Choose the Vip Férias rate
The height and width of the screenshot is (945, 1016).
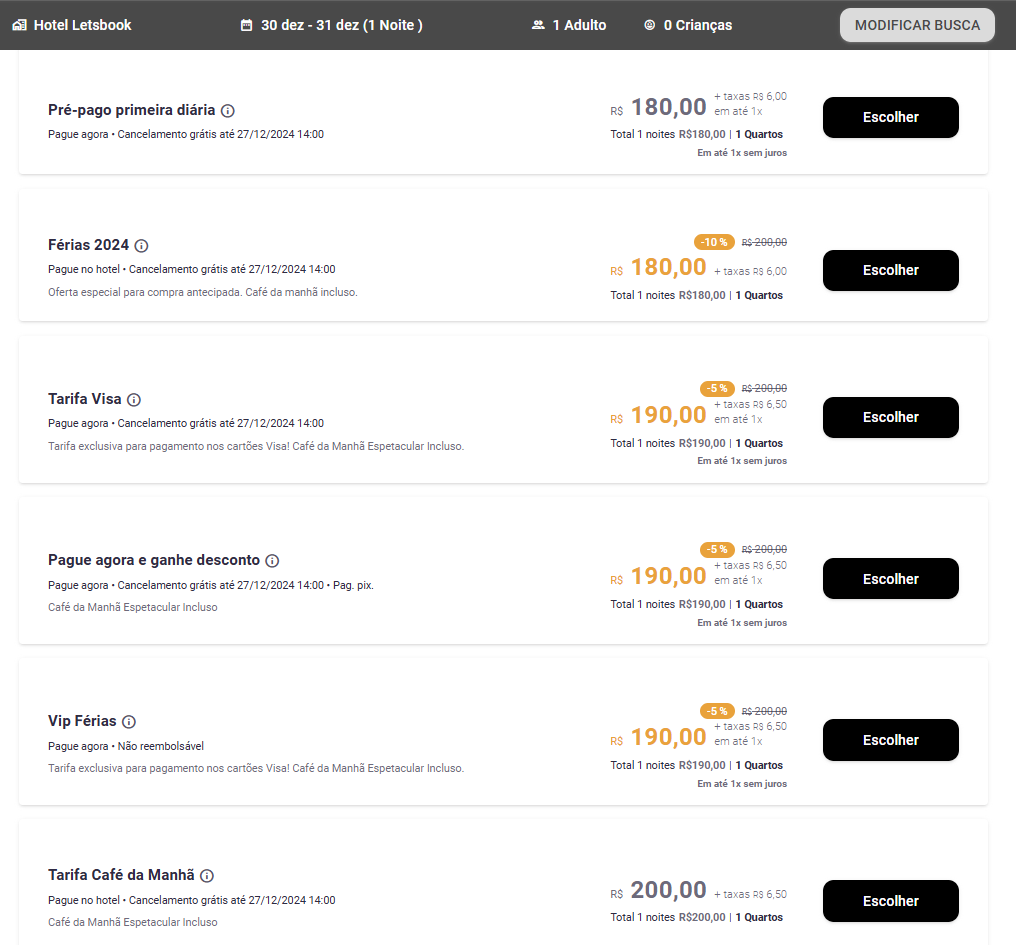[890, 740]
